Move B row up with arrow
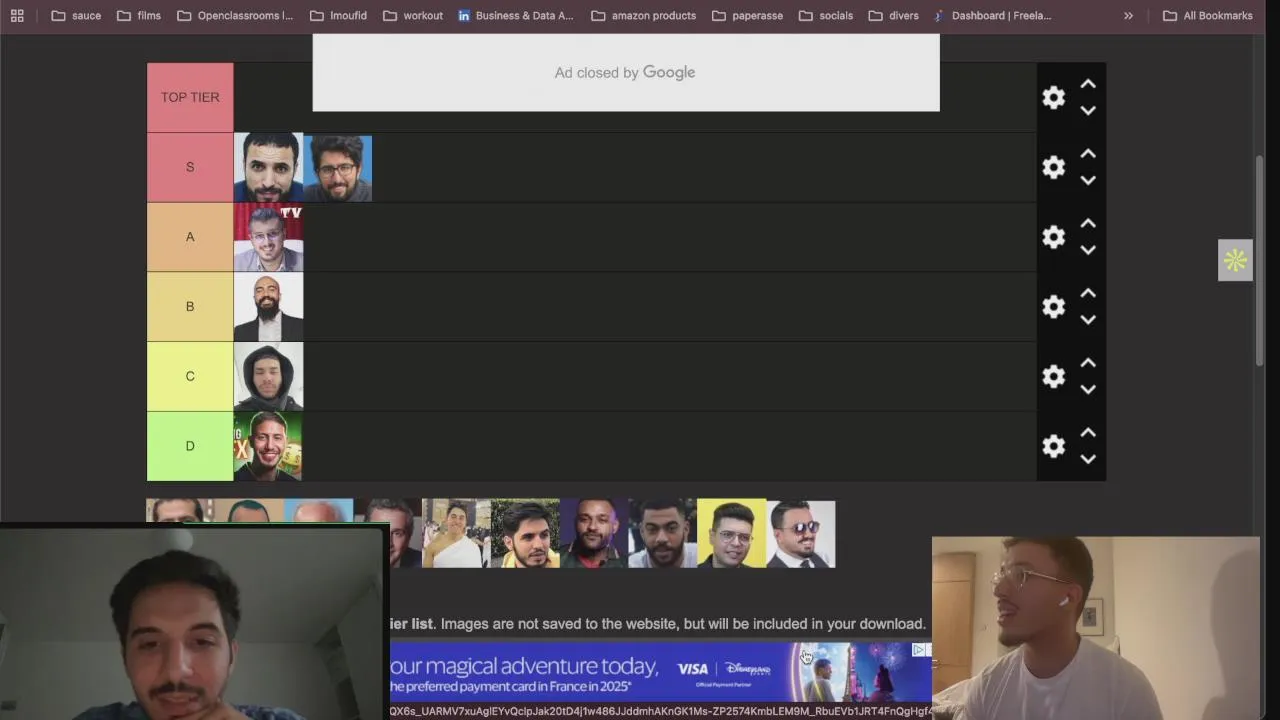Image resolution: width=1280 pixels, height=720 pixels. click(1088, 294)
